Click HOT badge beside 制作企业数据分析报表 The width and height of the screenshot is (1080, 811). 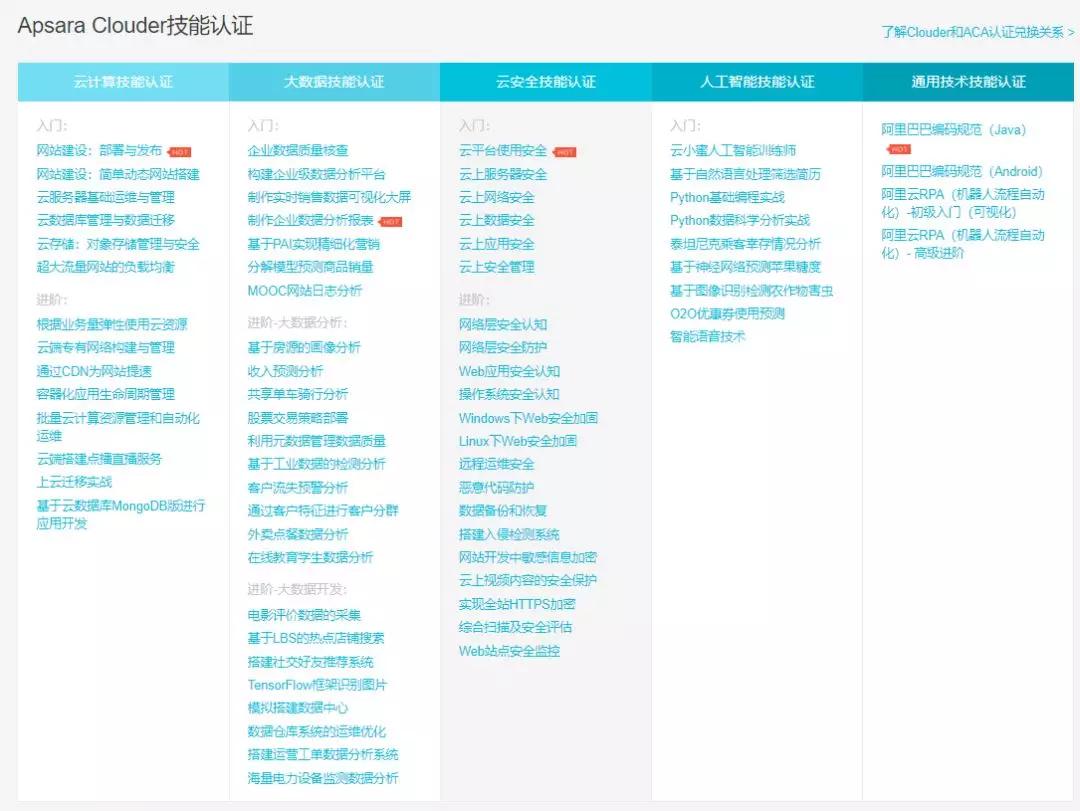pos(391,222)
